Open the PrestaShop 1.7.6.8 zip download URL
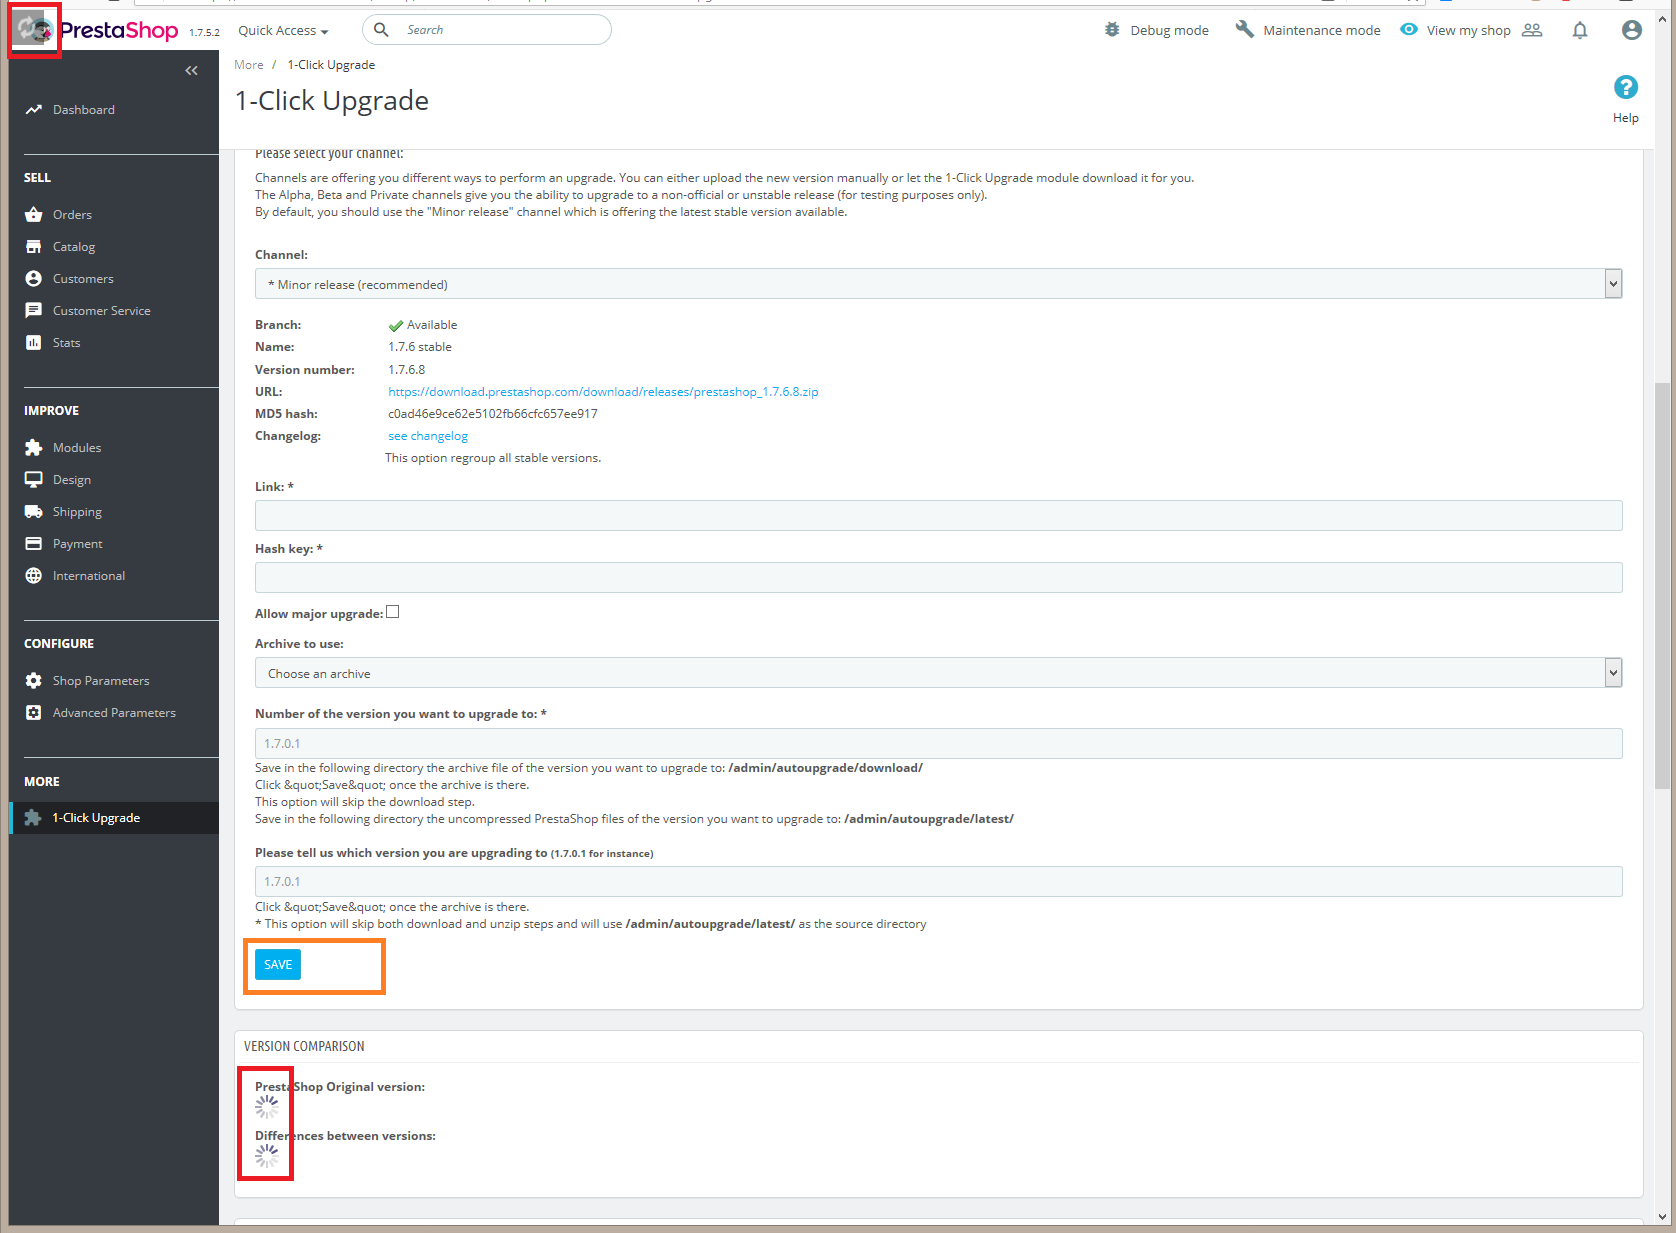Screen dimensions: 1676x1233 603,392
